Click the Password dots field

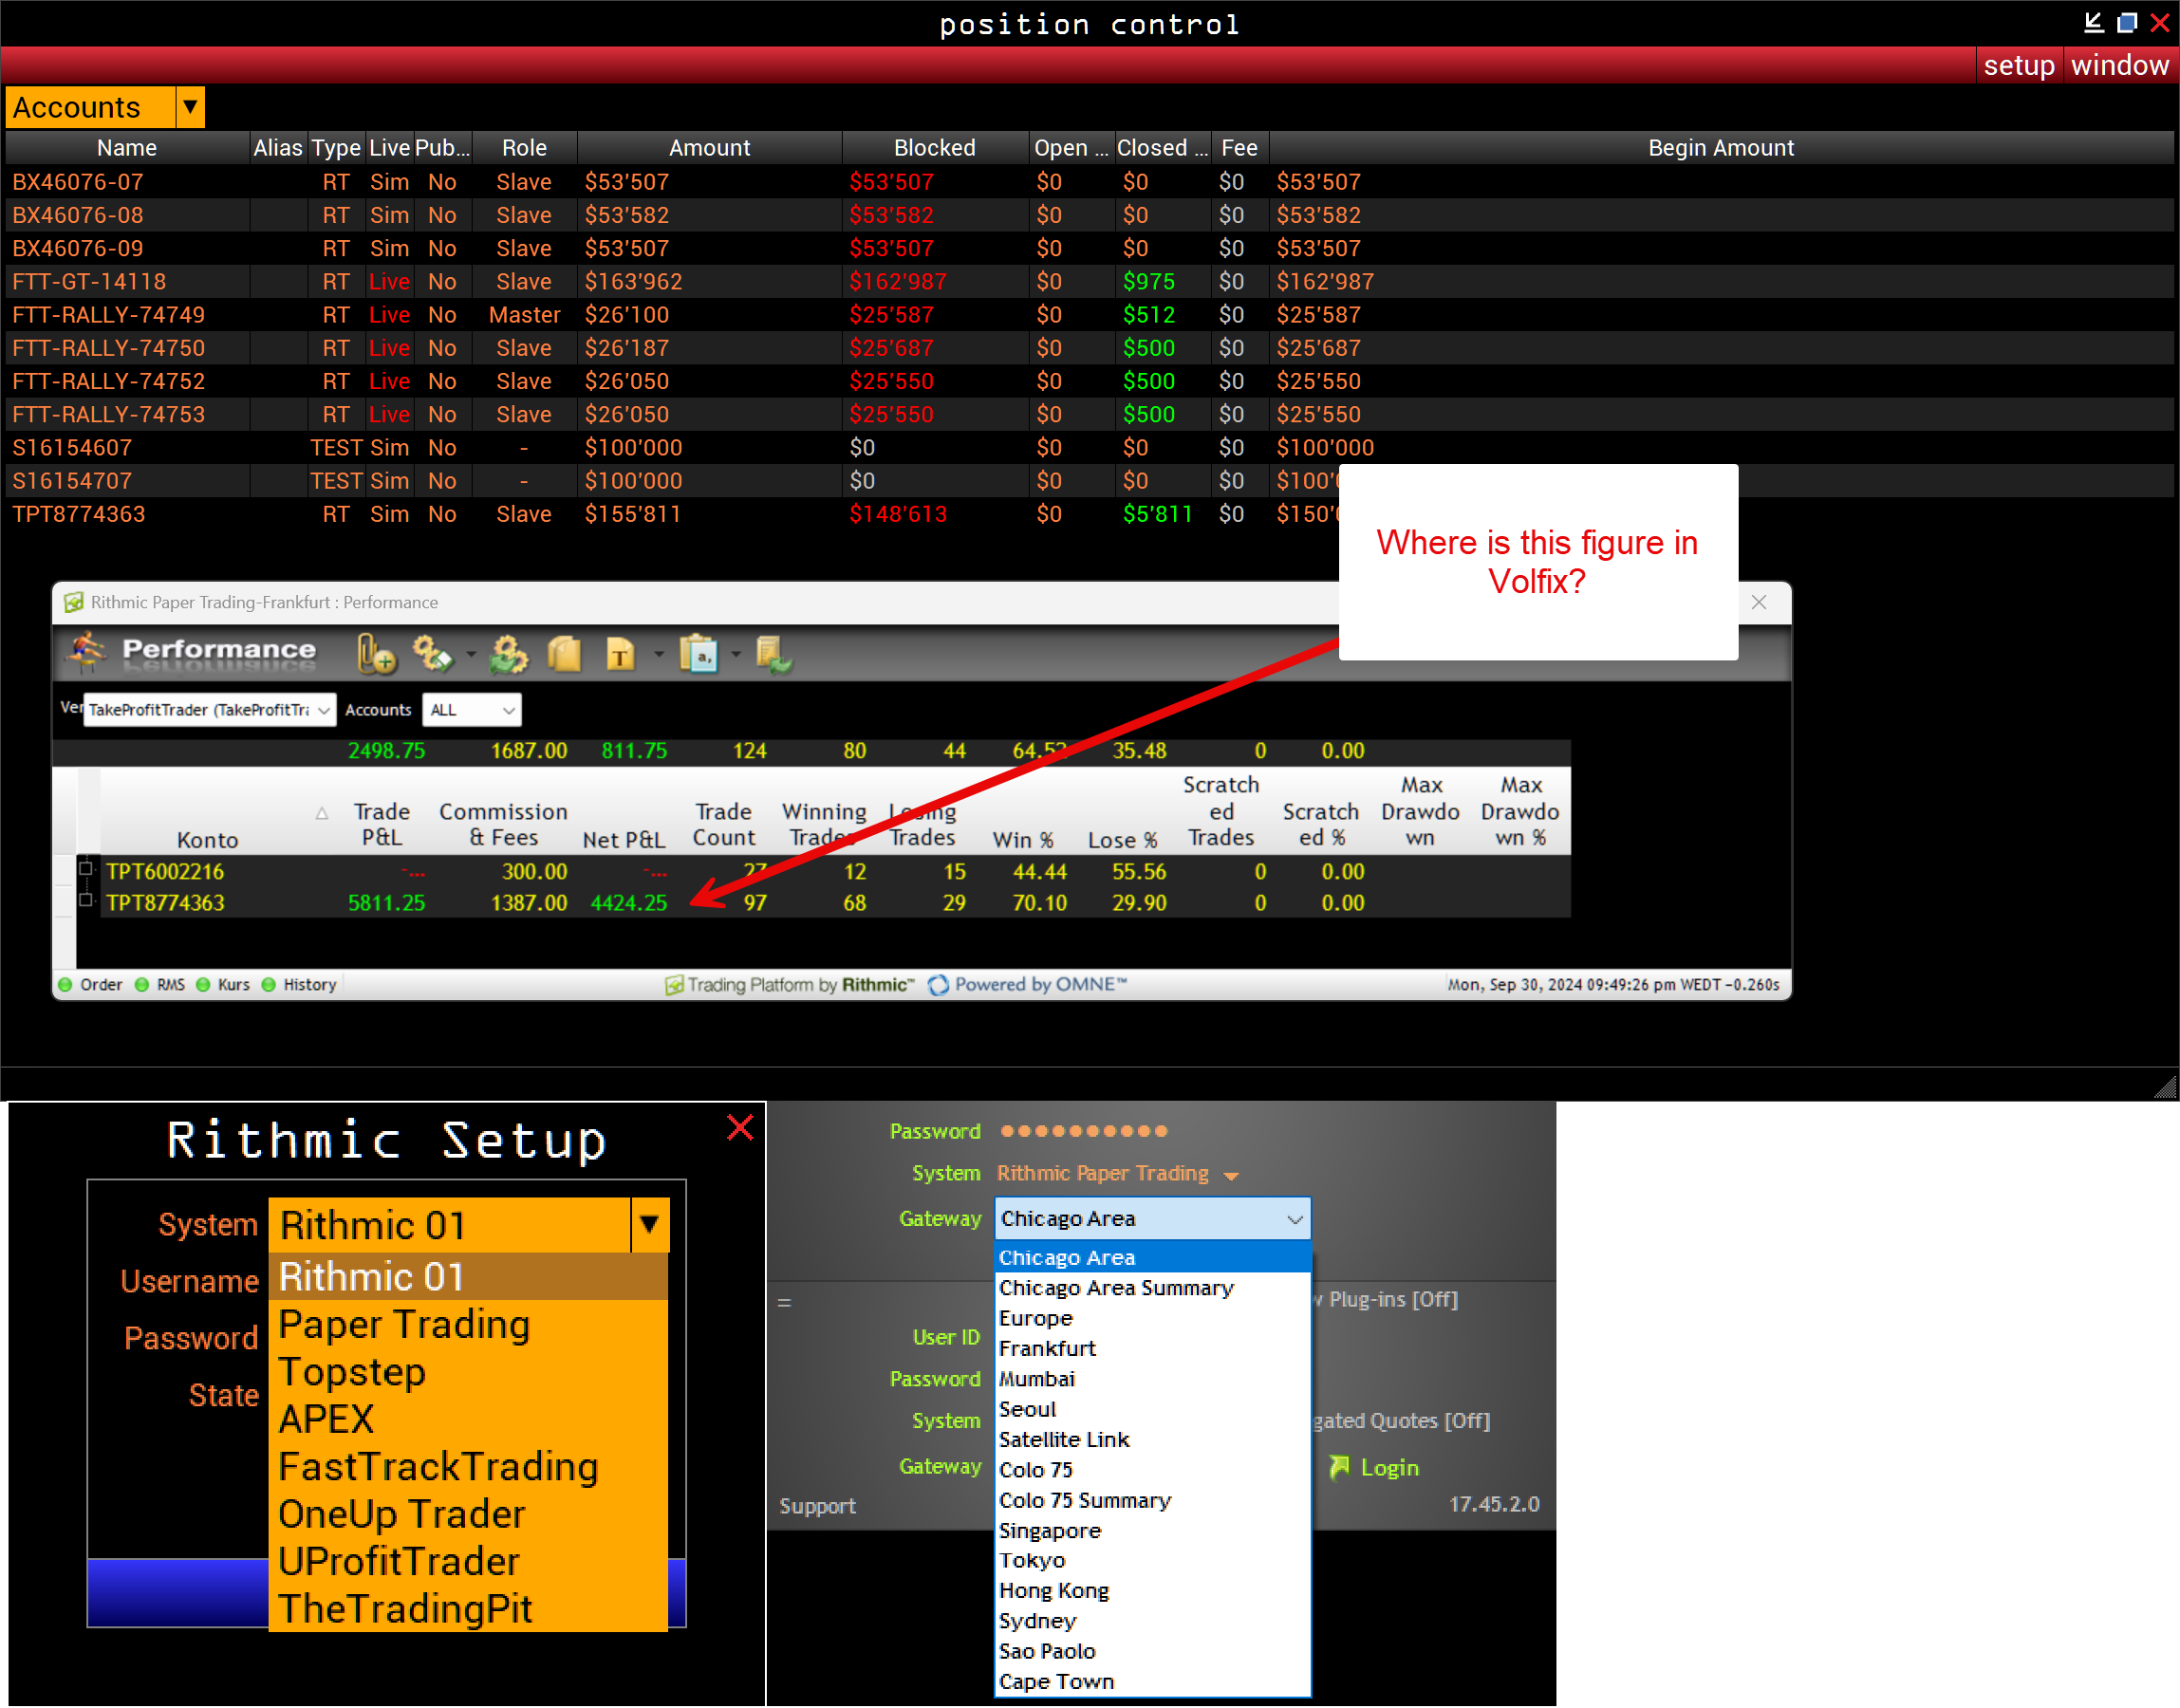1084,1132
